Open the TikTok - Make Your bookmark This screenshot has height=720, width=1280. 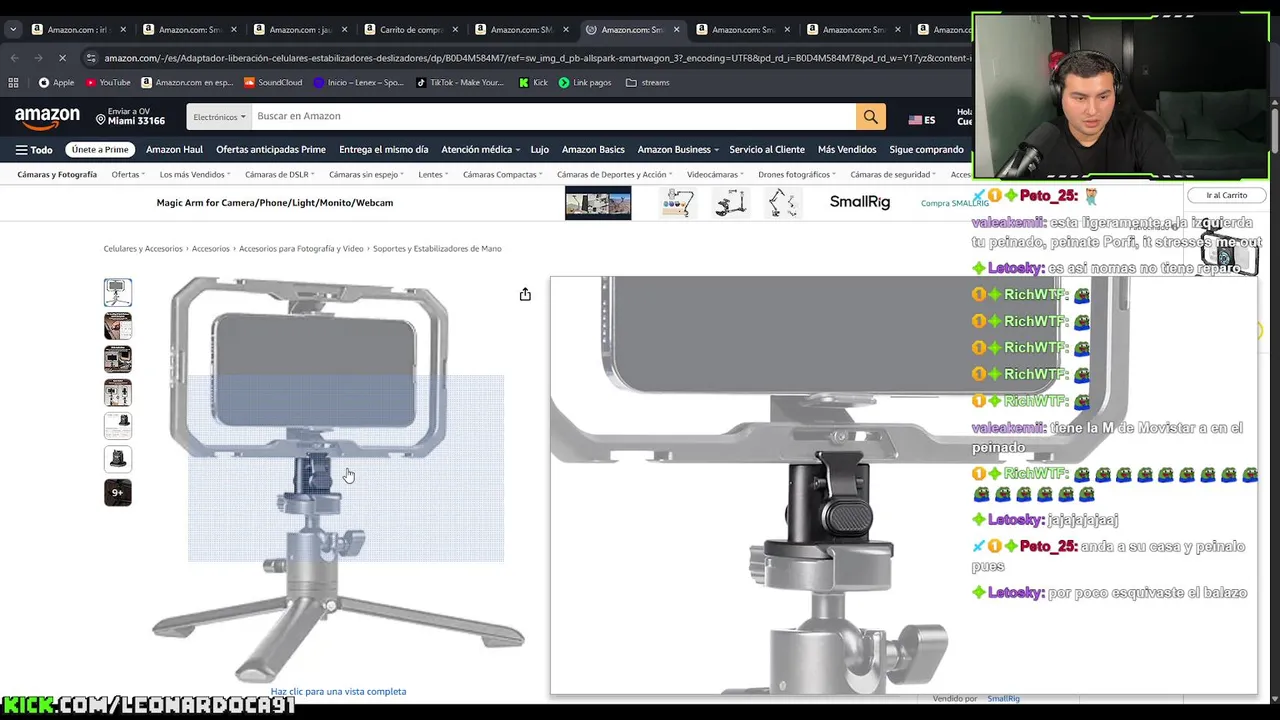460,83
